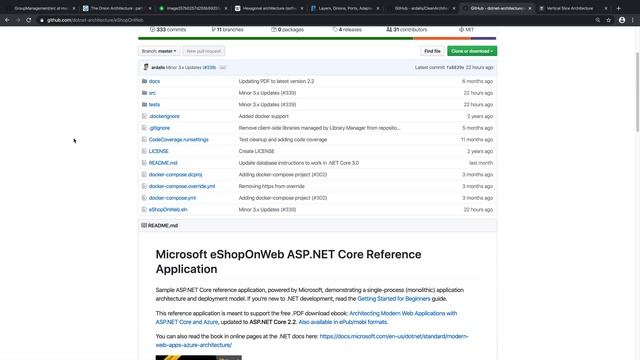Open the tests folder
Viewport: 640px width, 360px height.
(x=154, y=104)
